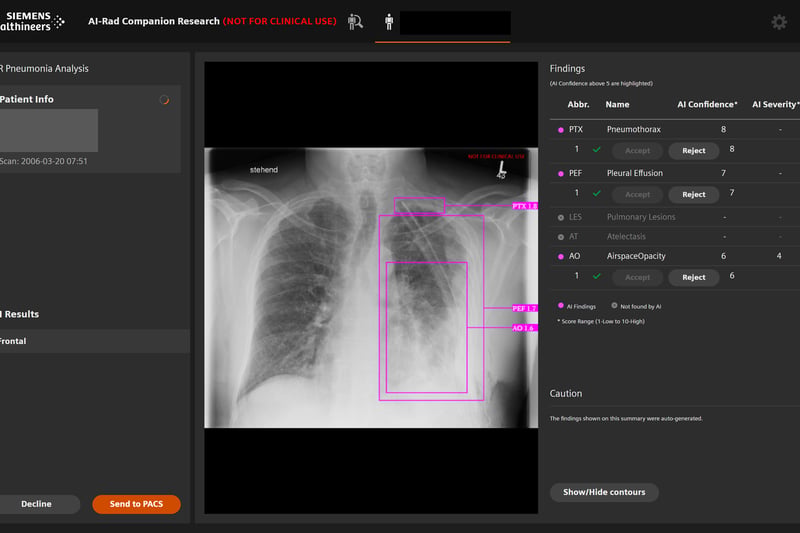Screen dimensions: 800x533
Task: Click the AO 1 6 label on X-ray
Action: (x=525, y=328)
